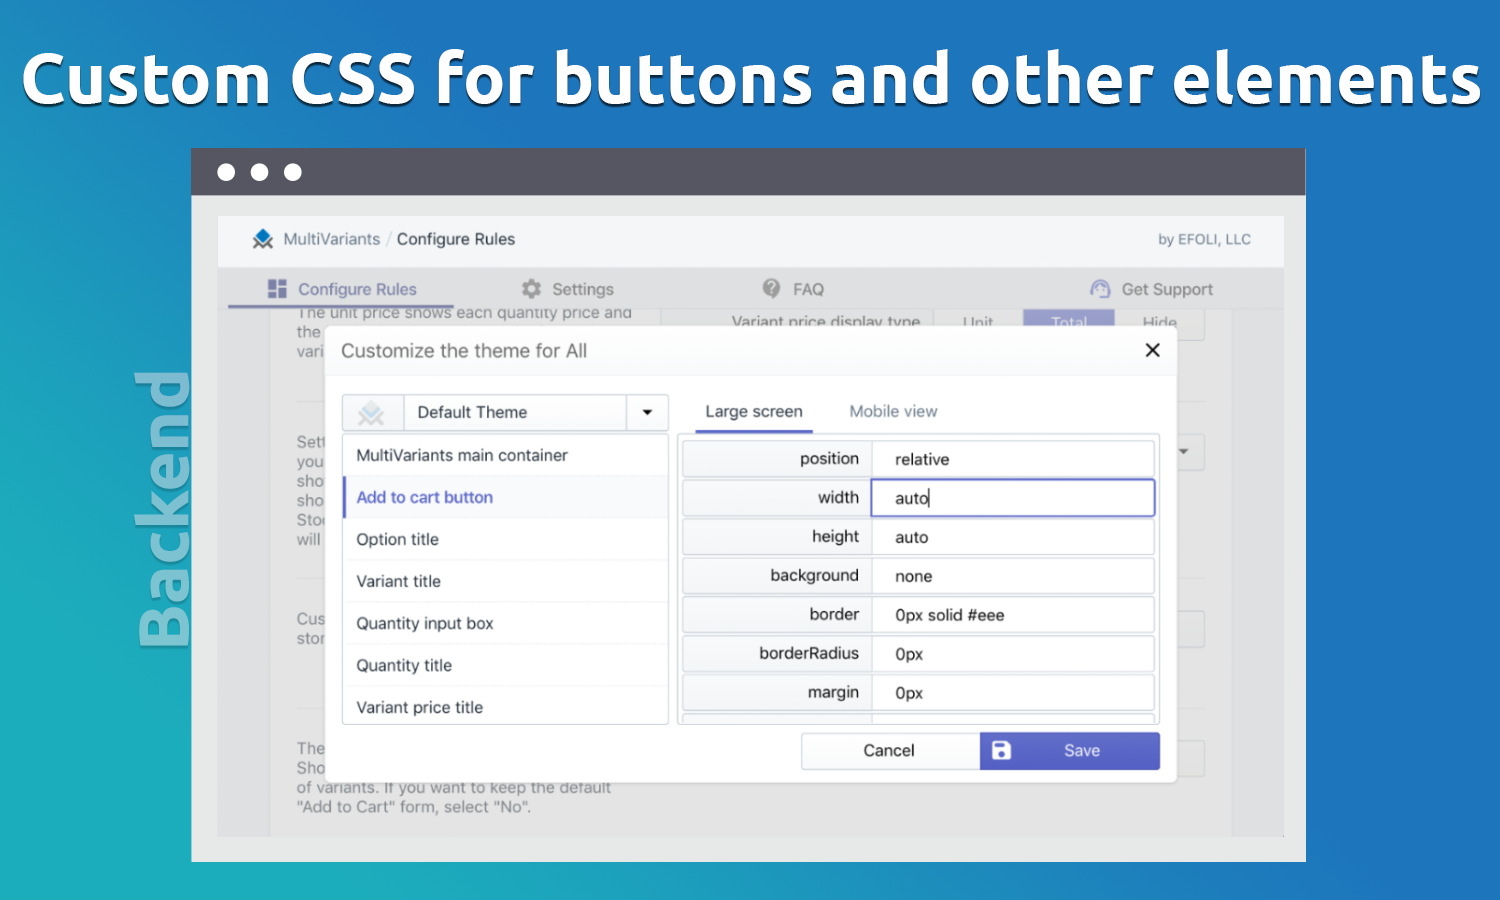1500x900 pixels.
Task: Click MultiVariants breadcrumb link
Action: click(x=332, y=239)
